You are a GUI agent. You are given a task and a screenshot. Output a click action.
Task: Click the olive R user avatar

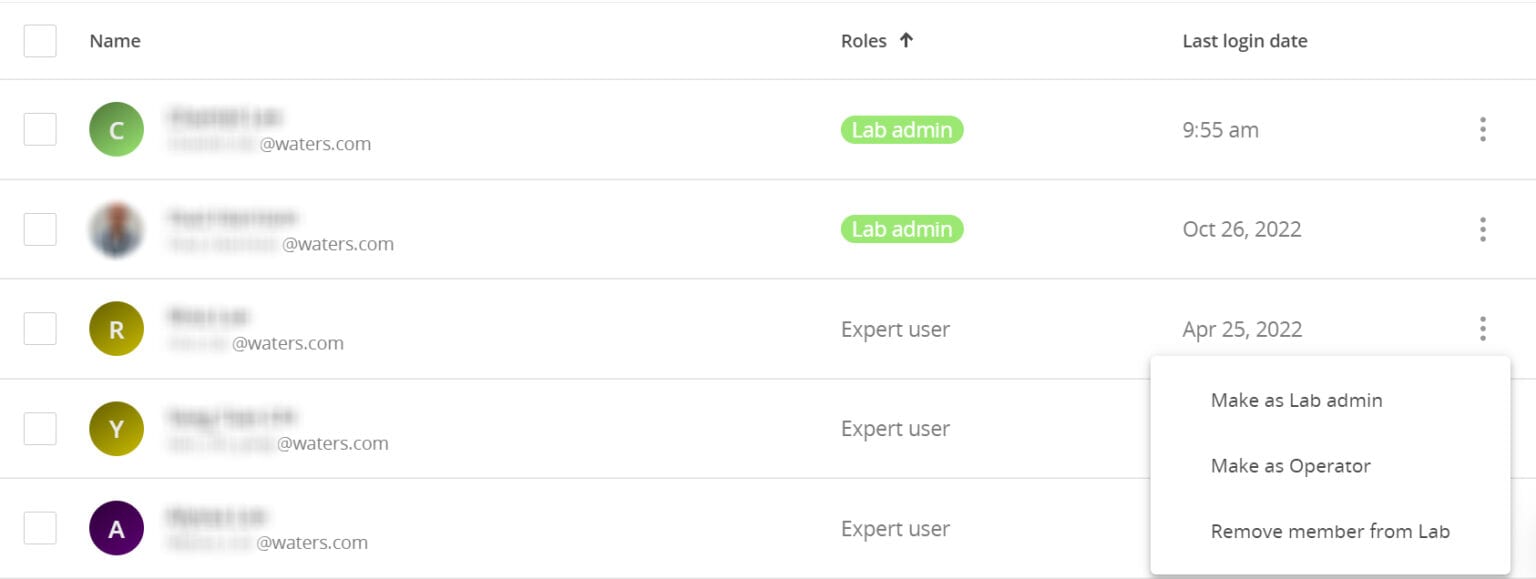[x=116, y=329]
